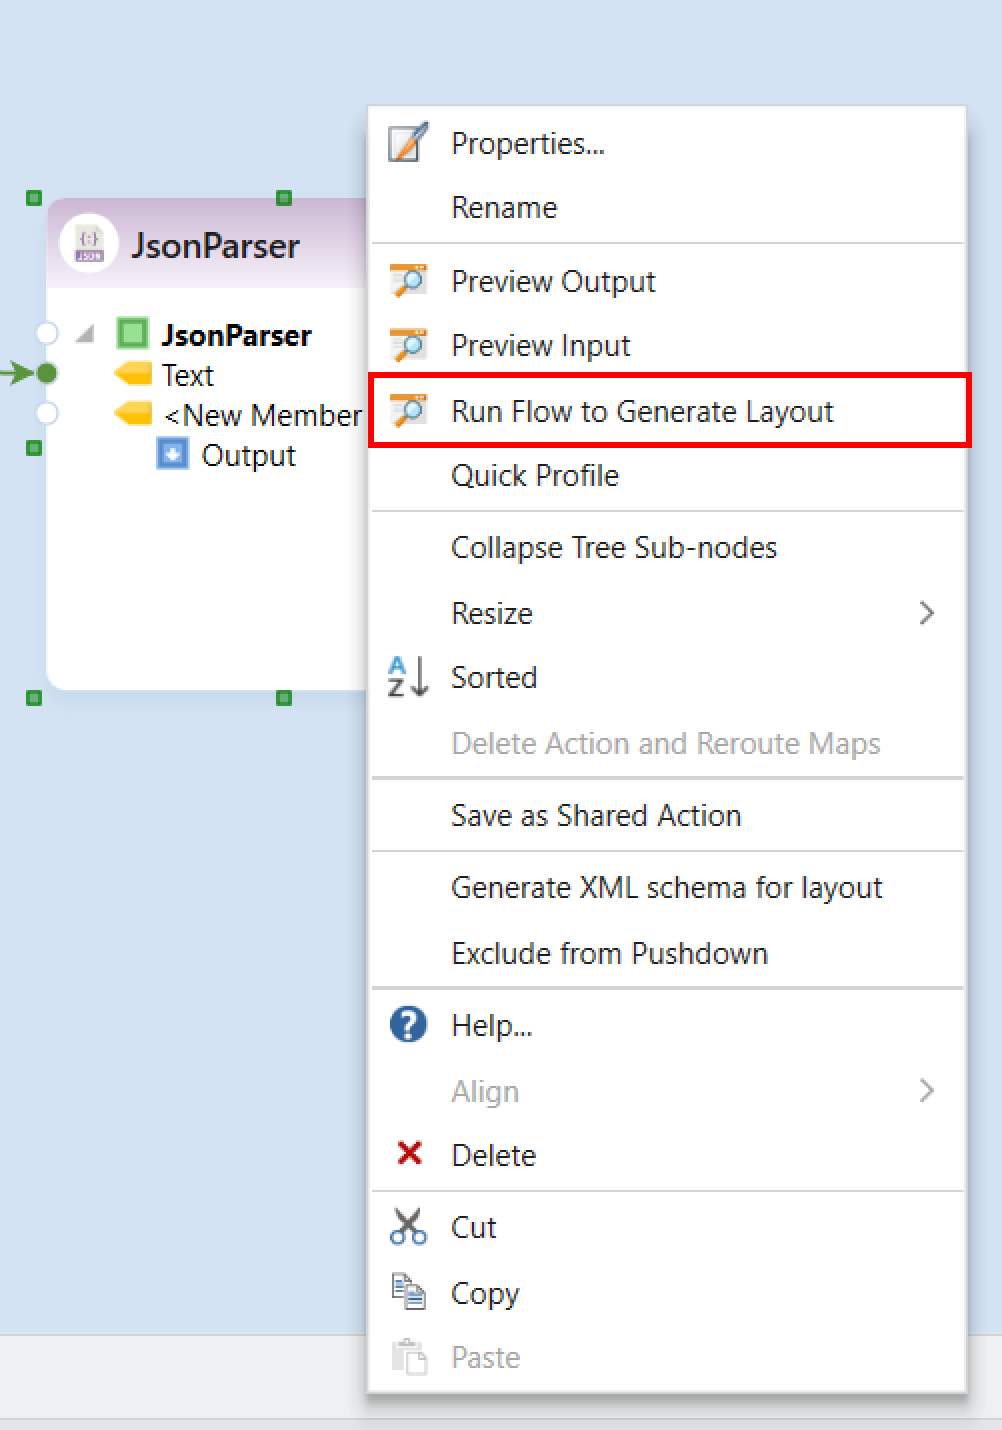The image size is (1002, 1430).
Task: Select the Text field in JsonParser
Action: point(188,375)
